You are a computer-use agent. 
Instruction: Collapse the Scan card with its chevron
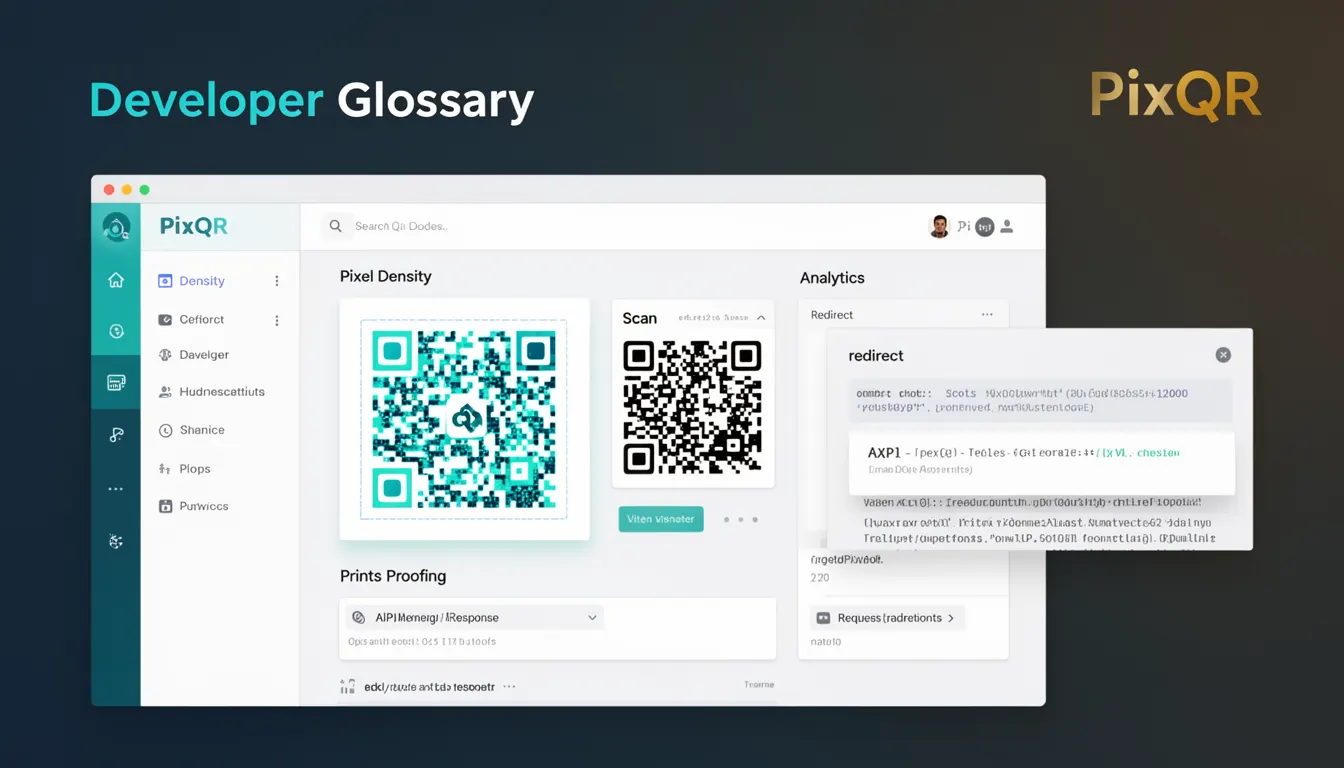761,318
